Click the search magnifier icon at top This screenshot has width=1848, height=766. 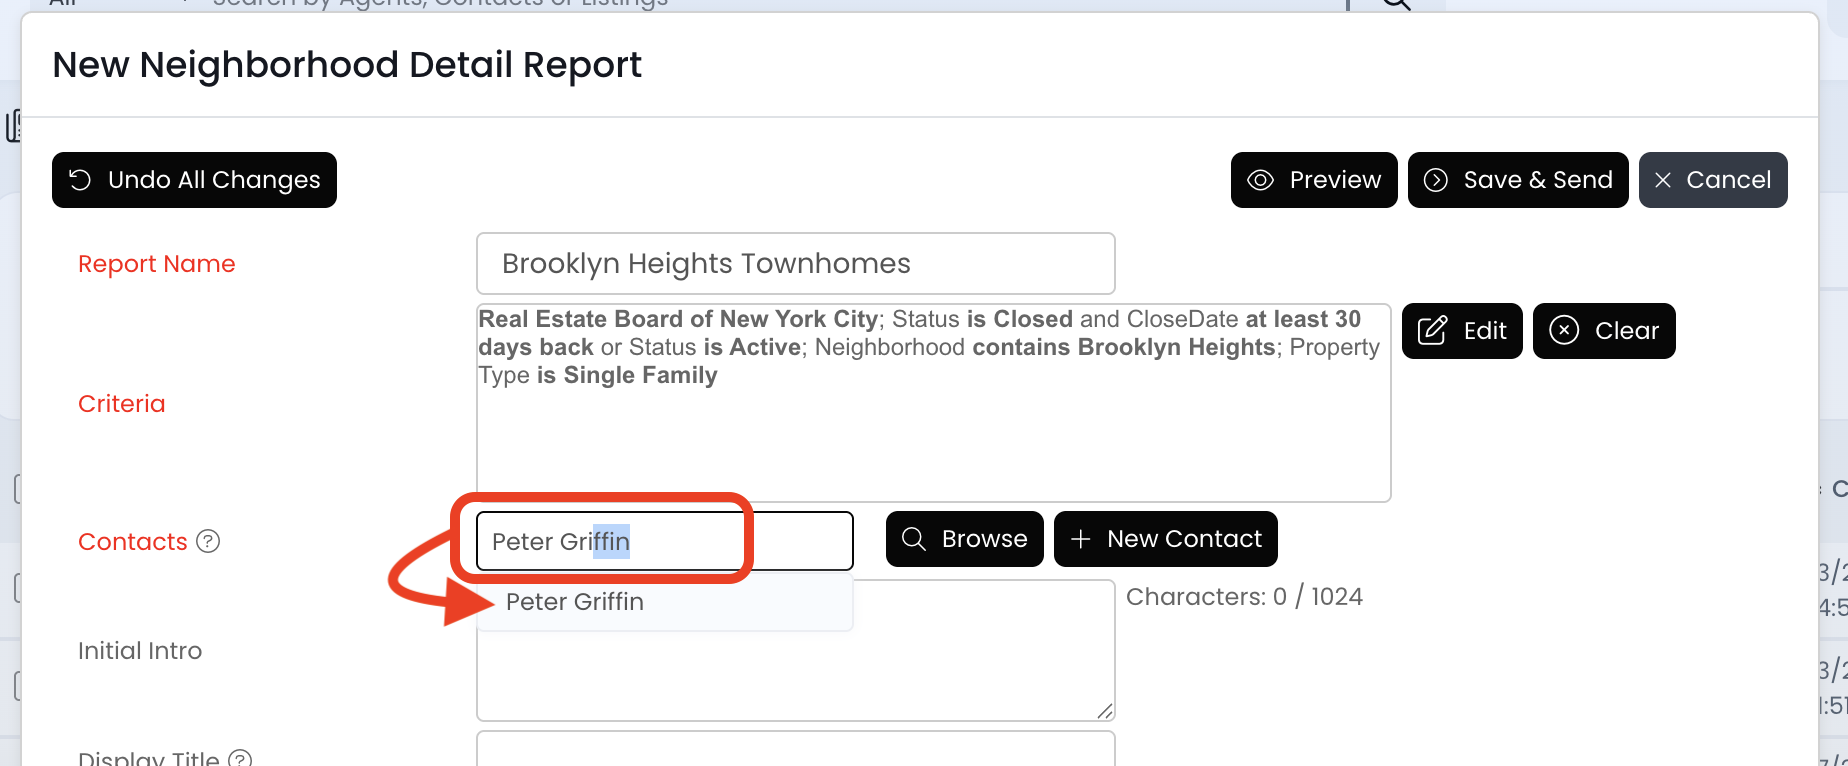[1396, 4]
